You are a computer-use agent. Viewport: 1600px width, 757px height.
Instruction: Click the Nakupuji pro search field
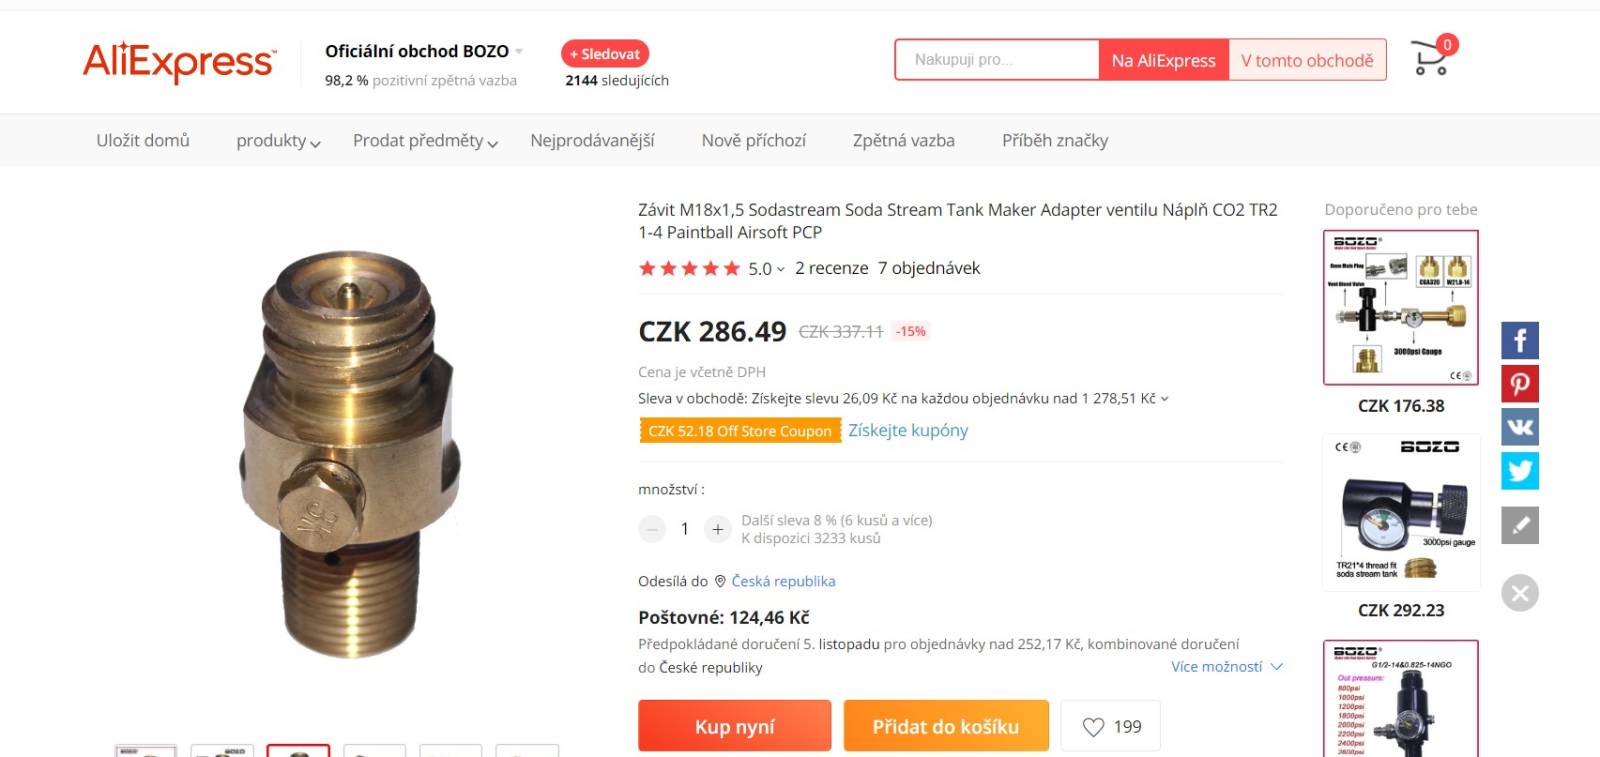(997, 60)
